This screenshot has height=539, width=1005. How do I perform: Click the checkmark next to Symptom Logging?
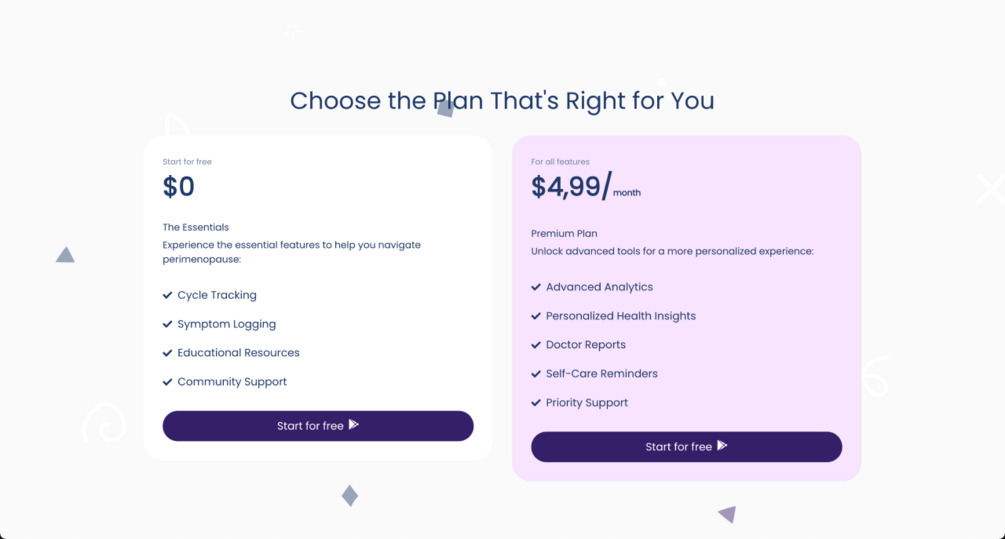[x=167, y=325]
